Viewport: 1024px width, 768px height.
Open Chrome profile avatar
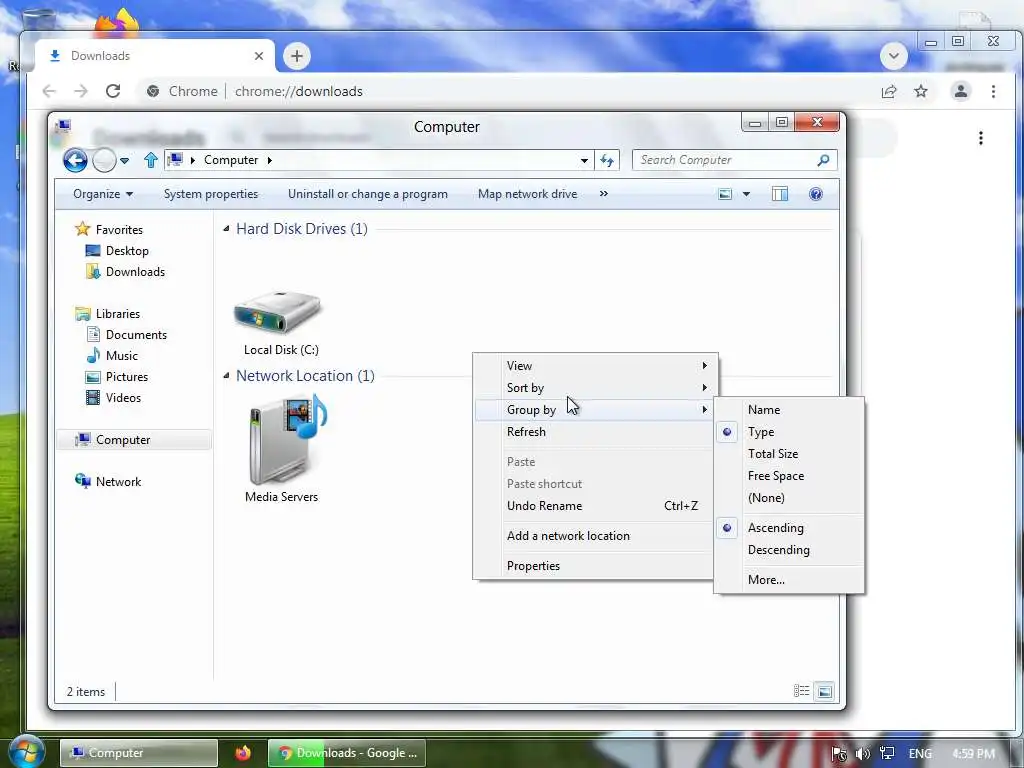point(961,91)
